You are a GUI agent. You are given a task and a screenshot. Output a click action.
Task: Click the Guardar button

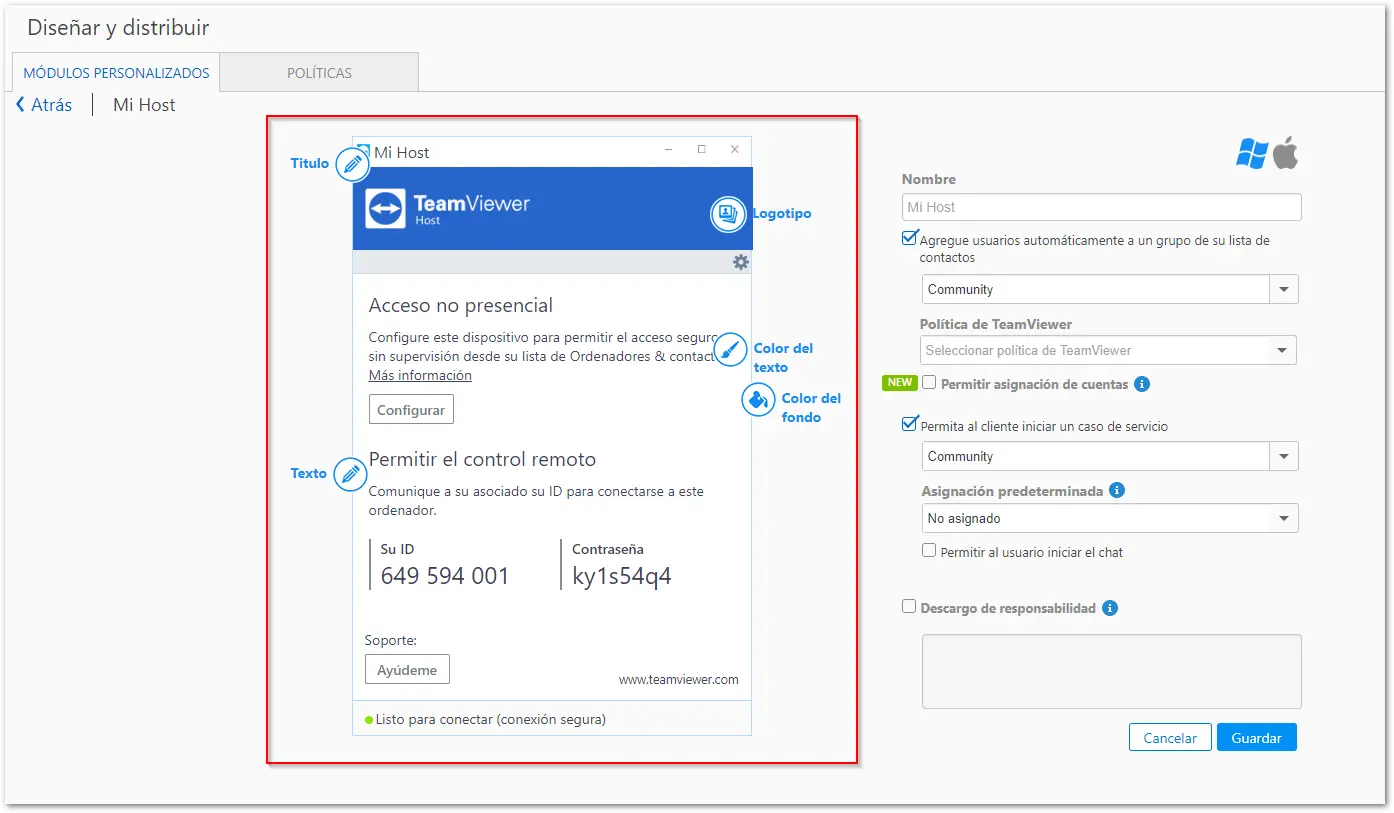[1257, 738]
